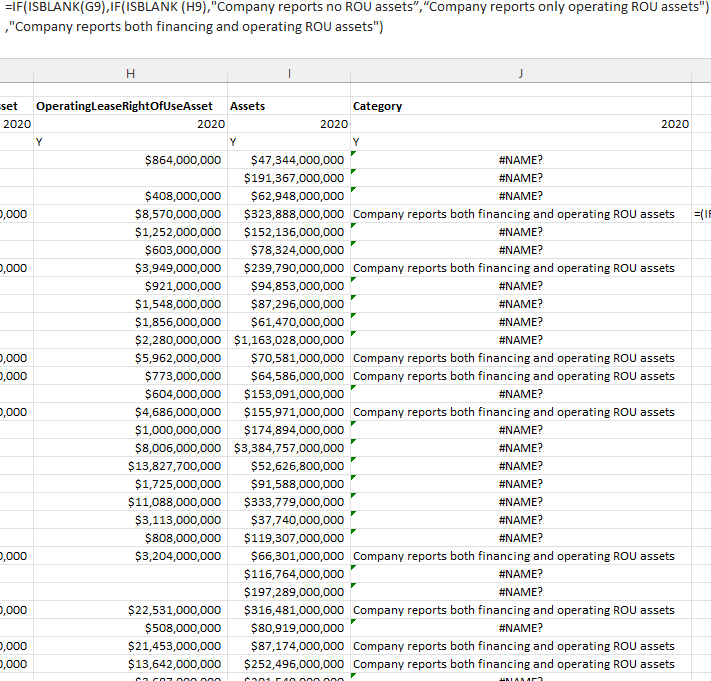711x681 pixels.
Task: Select cell with $191,367,000,000
Action: click(x=289, y=178)
